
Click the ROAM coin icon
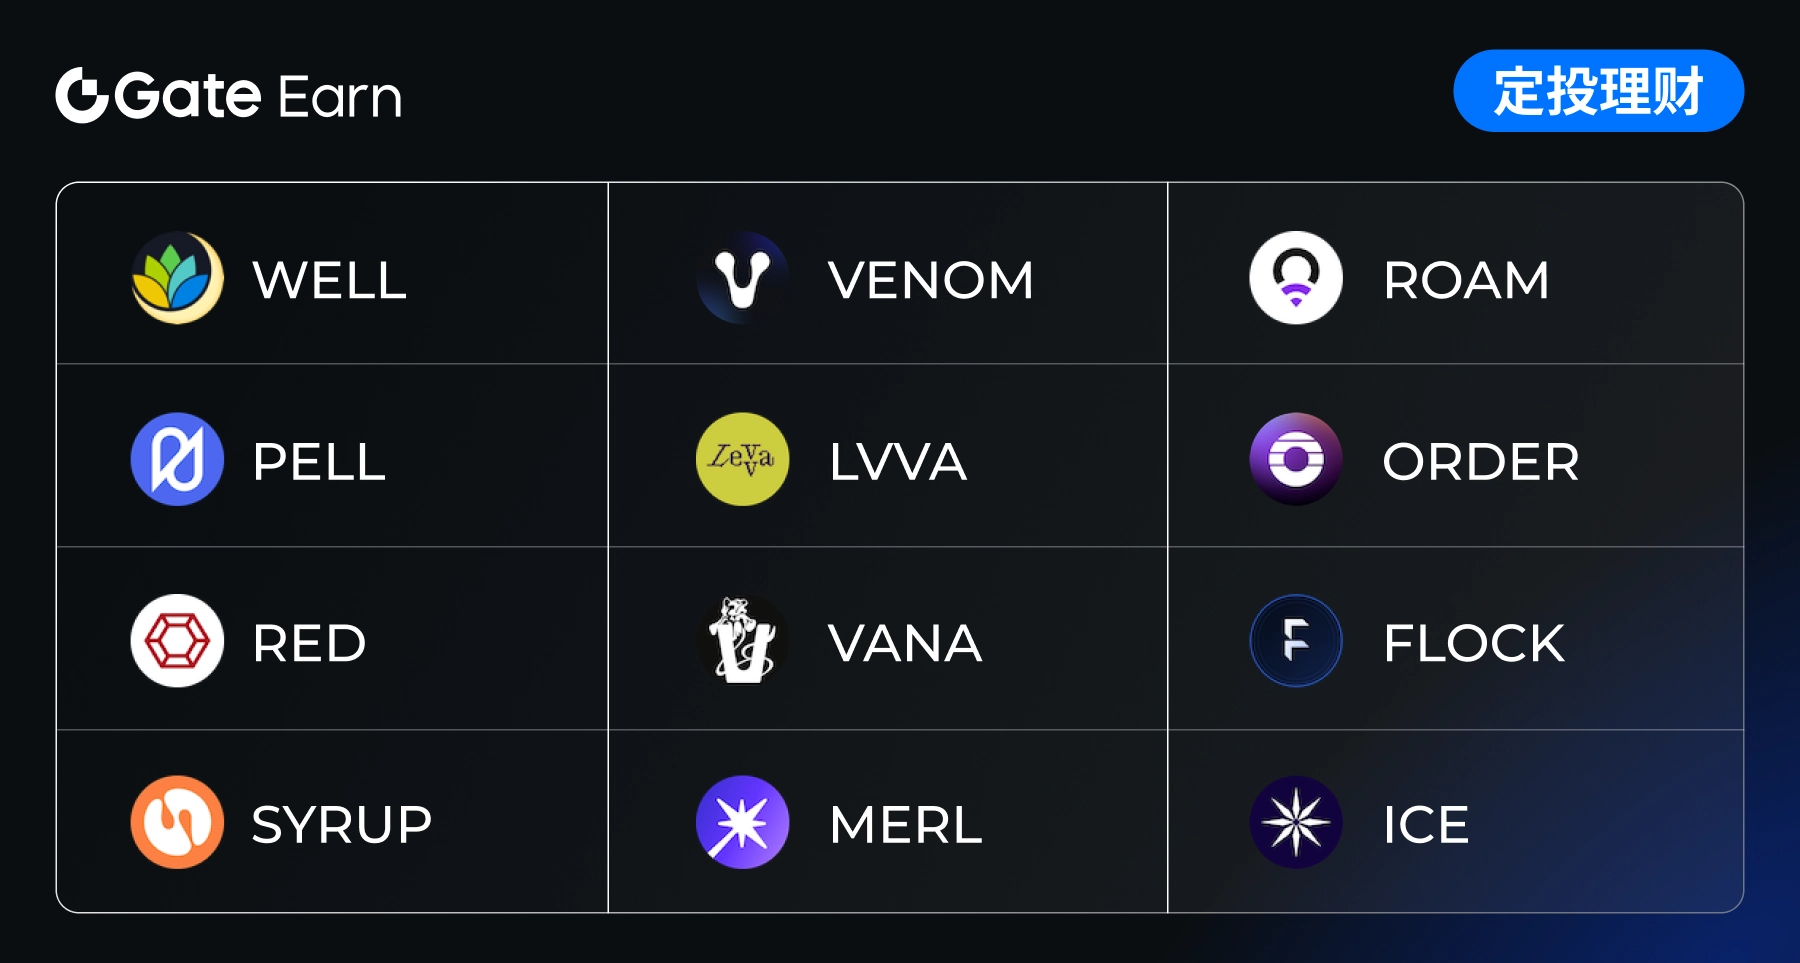pyautogui.click(x=1295, y=278)
